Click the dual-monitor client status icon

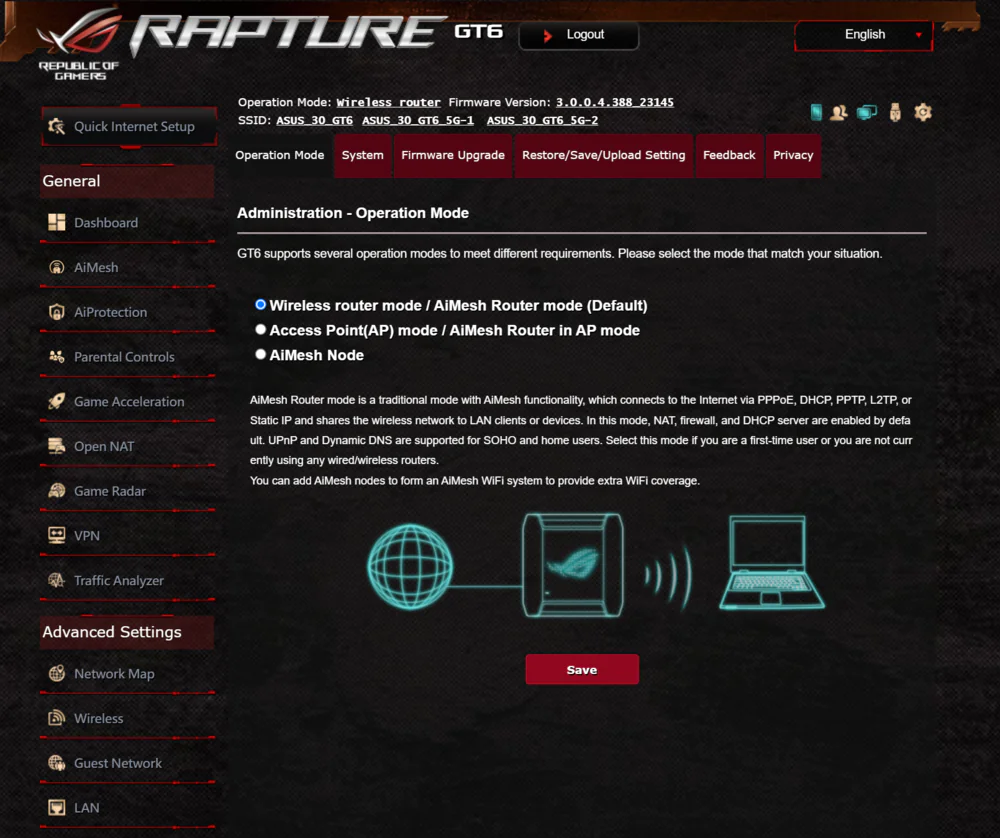click(867, 112)
